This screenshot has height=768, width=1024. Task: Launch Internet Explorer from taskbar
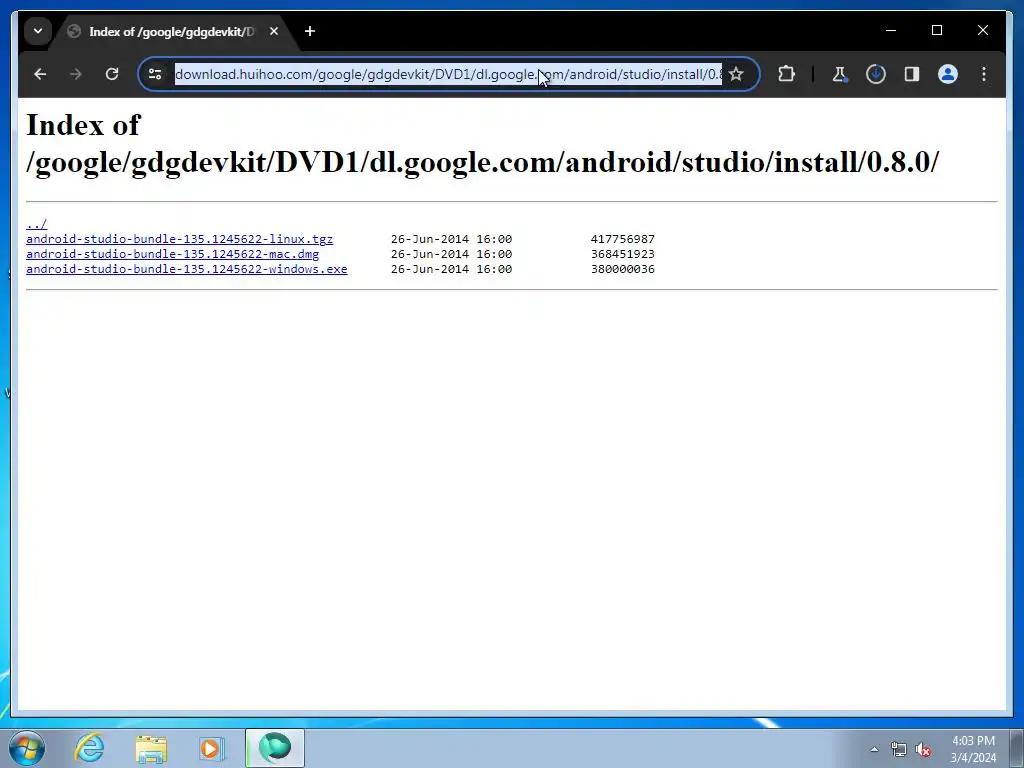pos(89,748)
